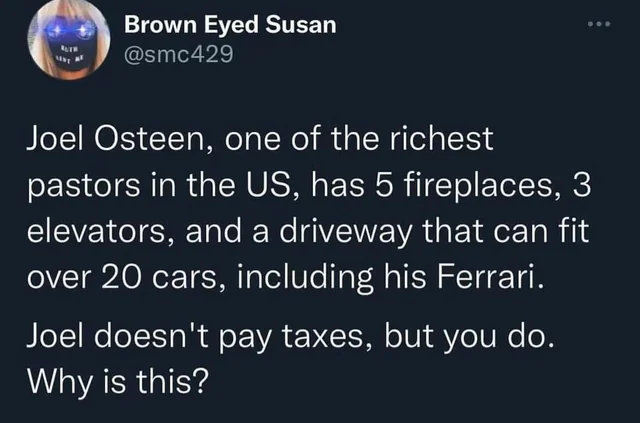
Task: Click the "but you do." phrase
Action: [x=469, y=339]
